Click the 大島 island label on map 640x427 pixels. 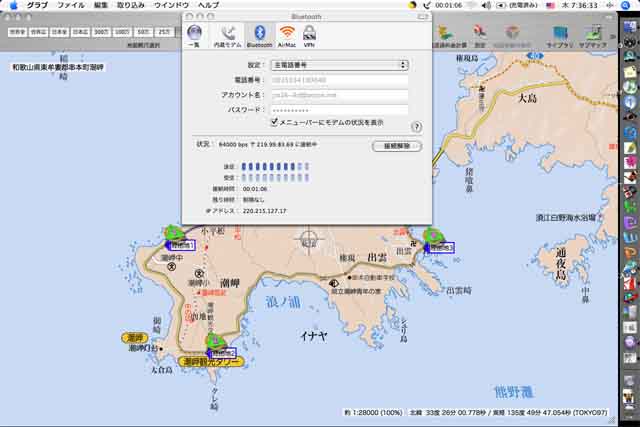pos(527,98)
